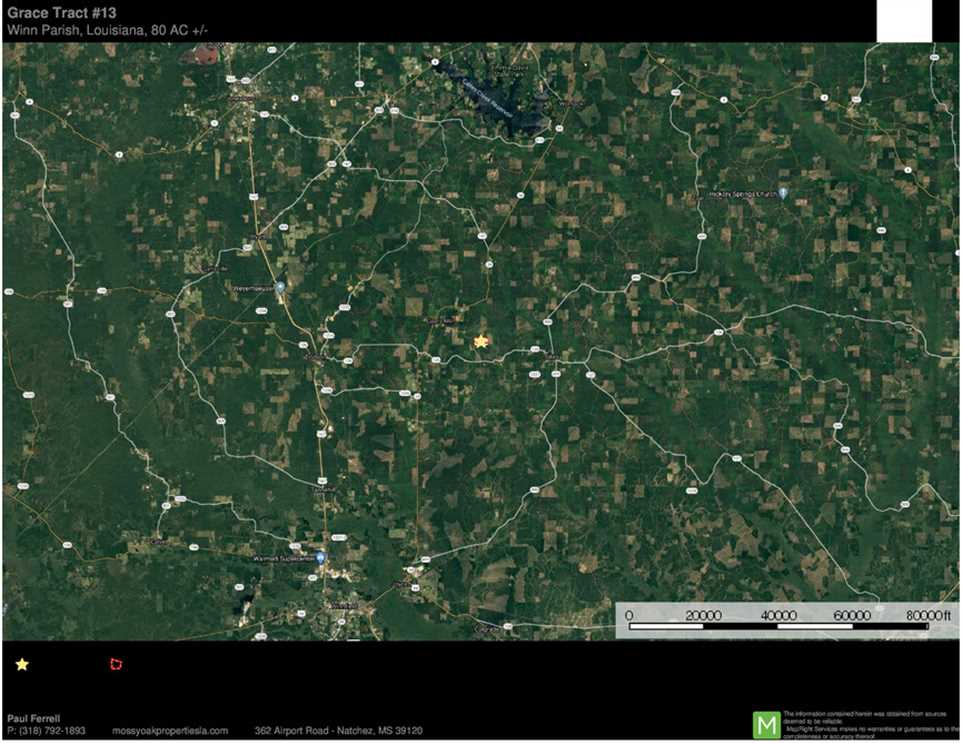Screen dimensions: 962x743
Task: Click the 60000 mark on scale bar
Action: 852,615
